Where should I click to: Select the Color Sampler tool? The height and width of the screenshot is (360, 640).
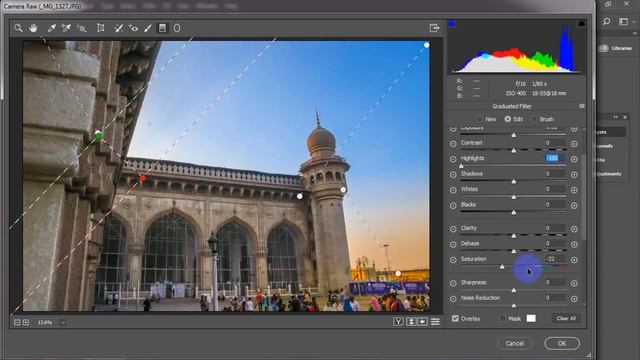[x=66, y=28]
